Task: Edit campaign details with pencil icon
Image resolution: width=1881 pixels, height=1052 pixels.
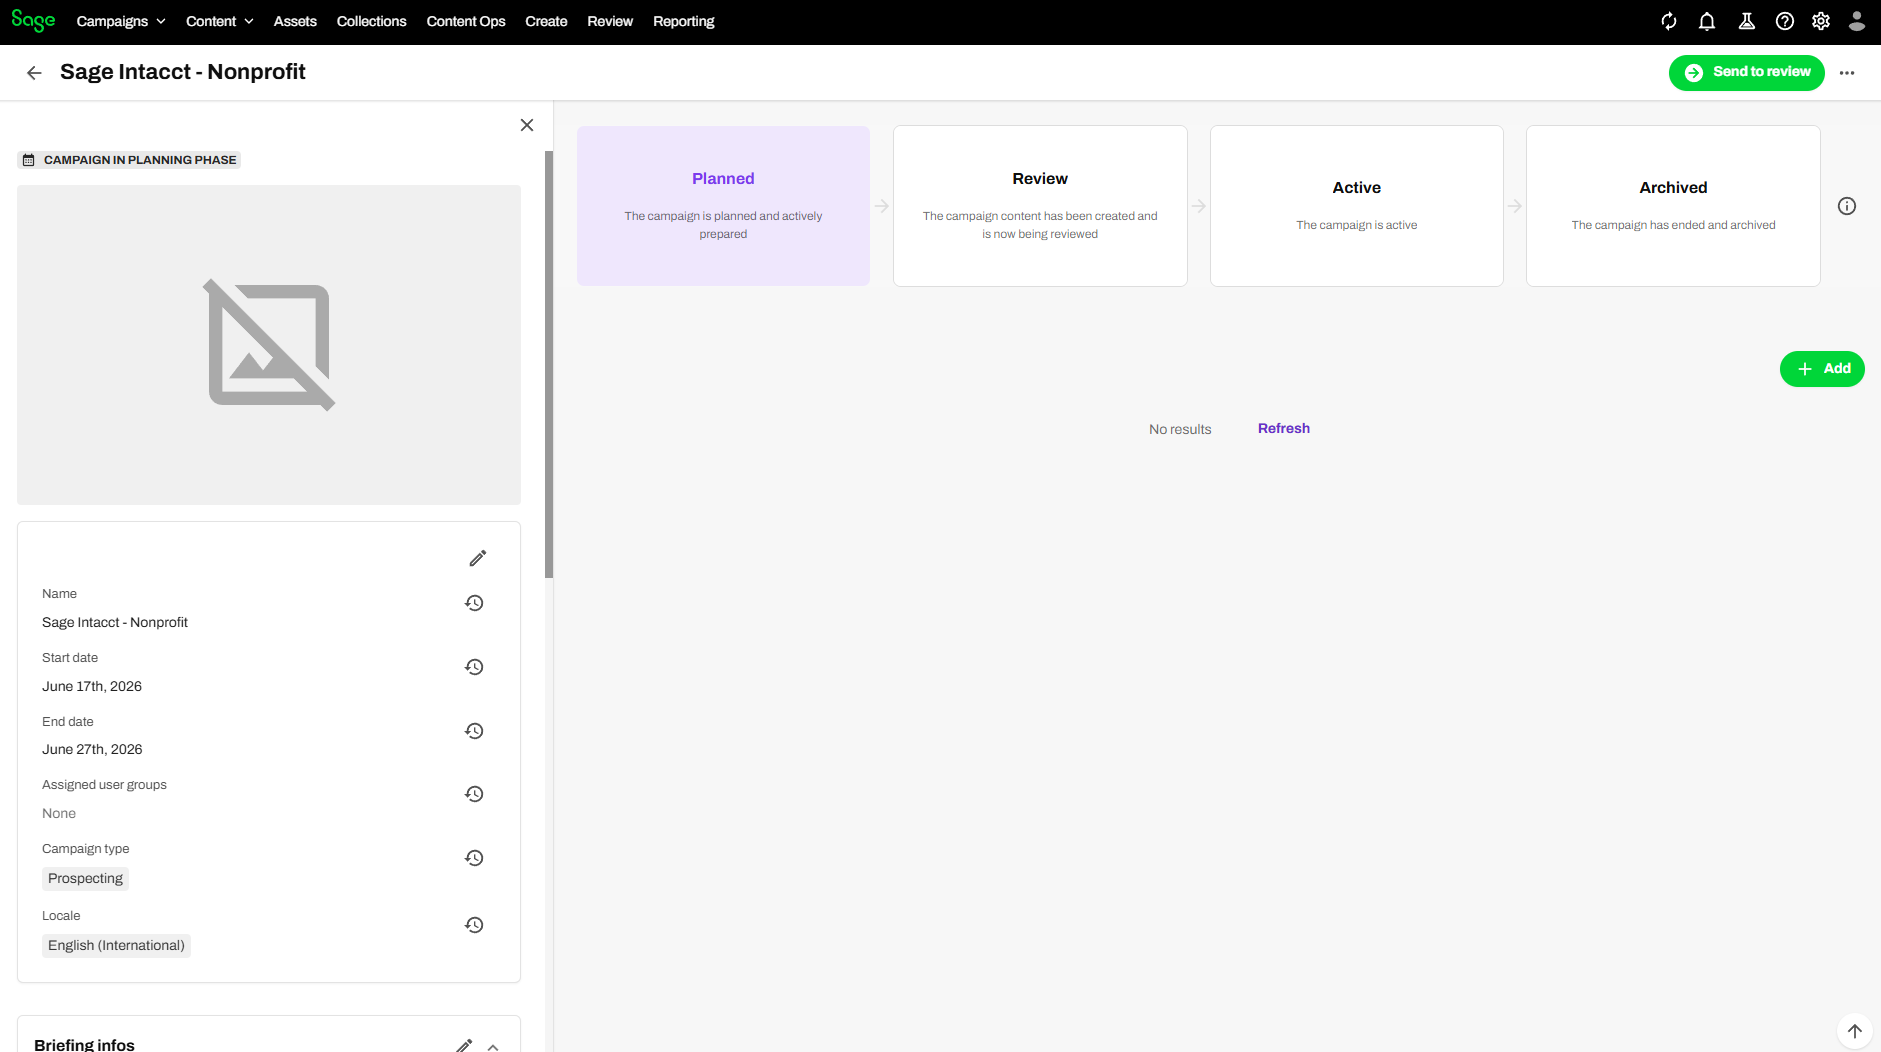Action: tap(478, 558)
